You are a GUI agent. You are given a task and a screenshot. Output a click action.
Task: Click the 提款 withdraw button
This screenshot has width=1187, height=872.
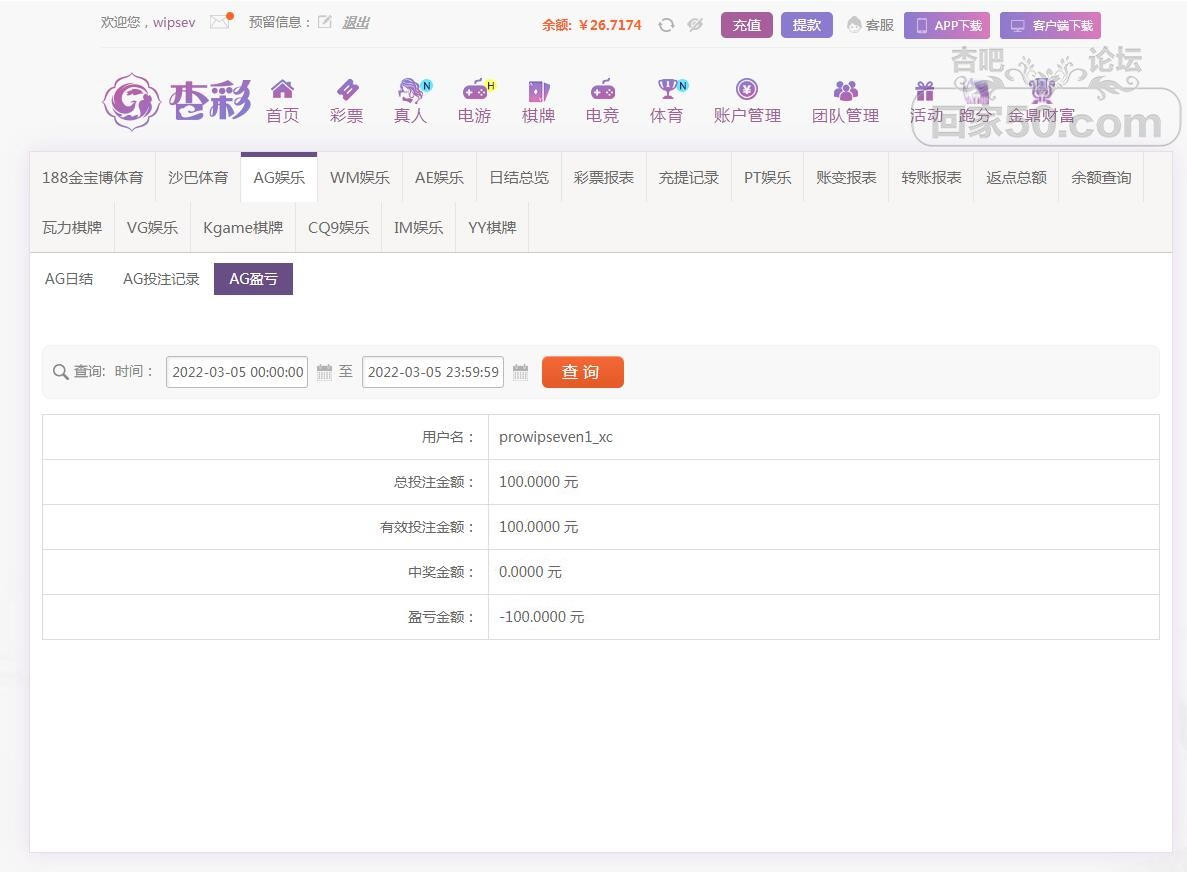coord(806,25)
